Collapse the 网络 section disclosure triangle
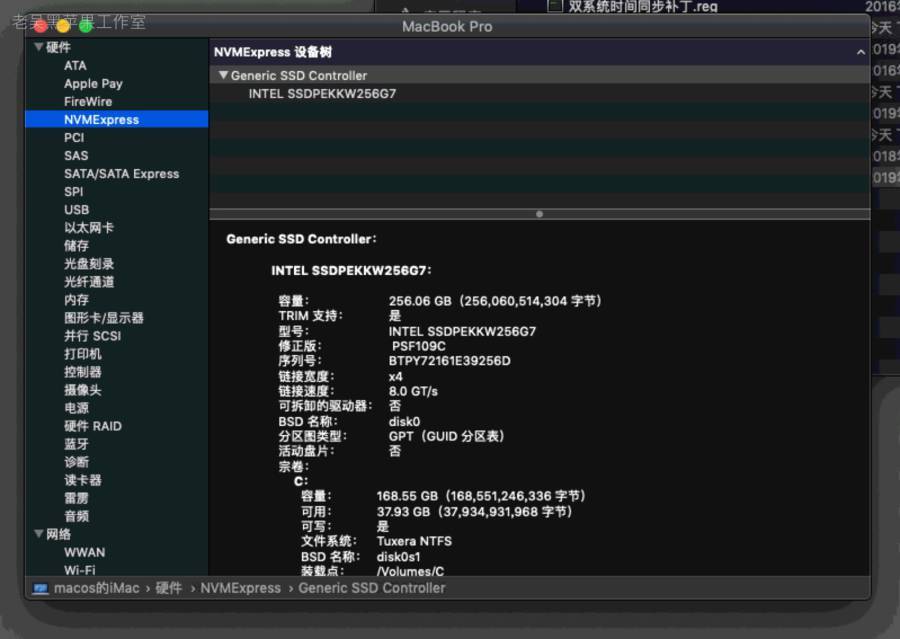Viewport: 900px width, 639px height. pos(38,534)
